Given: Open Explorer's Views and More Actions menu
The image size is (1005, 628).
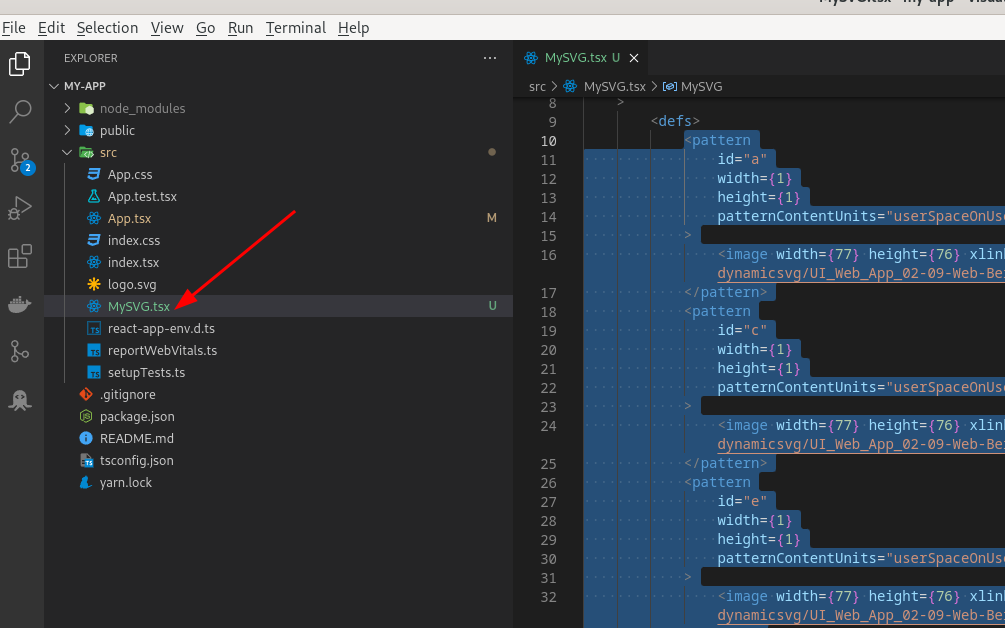Looking at the screenshot, I should tap(489, 58).
